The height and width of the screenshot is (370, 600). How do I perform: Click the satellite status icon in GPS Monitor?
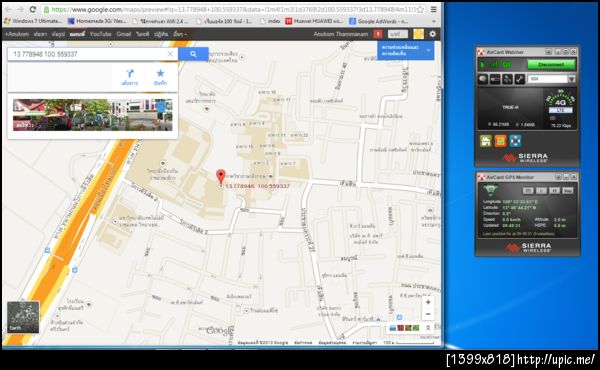(x=490, y=189)
